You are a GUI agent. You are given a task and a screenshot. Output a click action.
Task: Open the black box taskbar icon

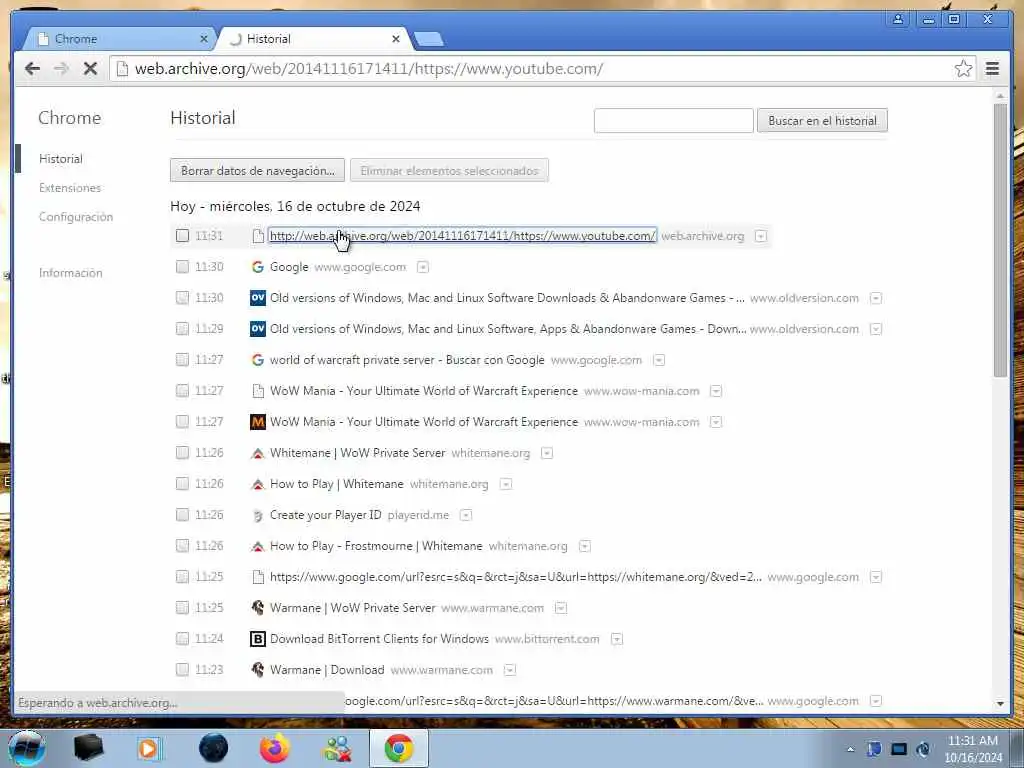pyautogui.click(x=88, y=748)
